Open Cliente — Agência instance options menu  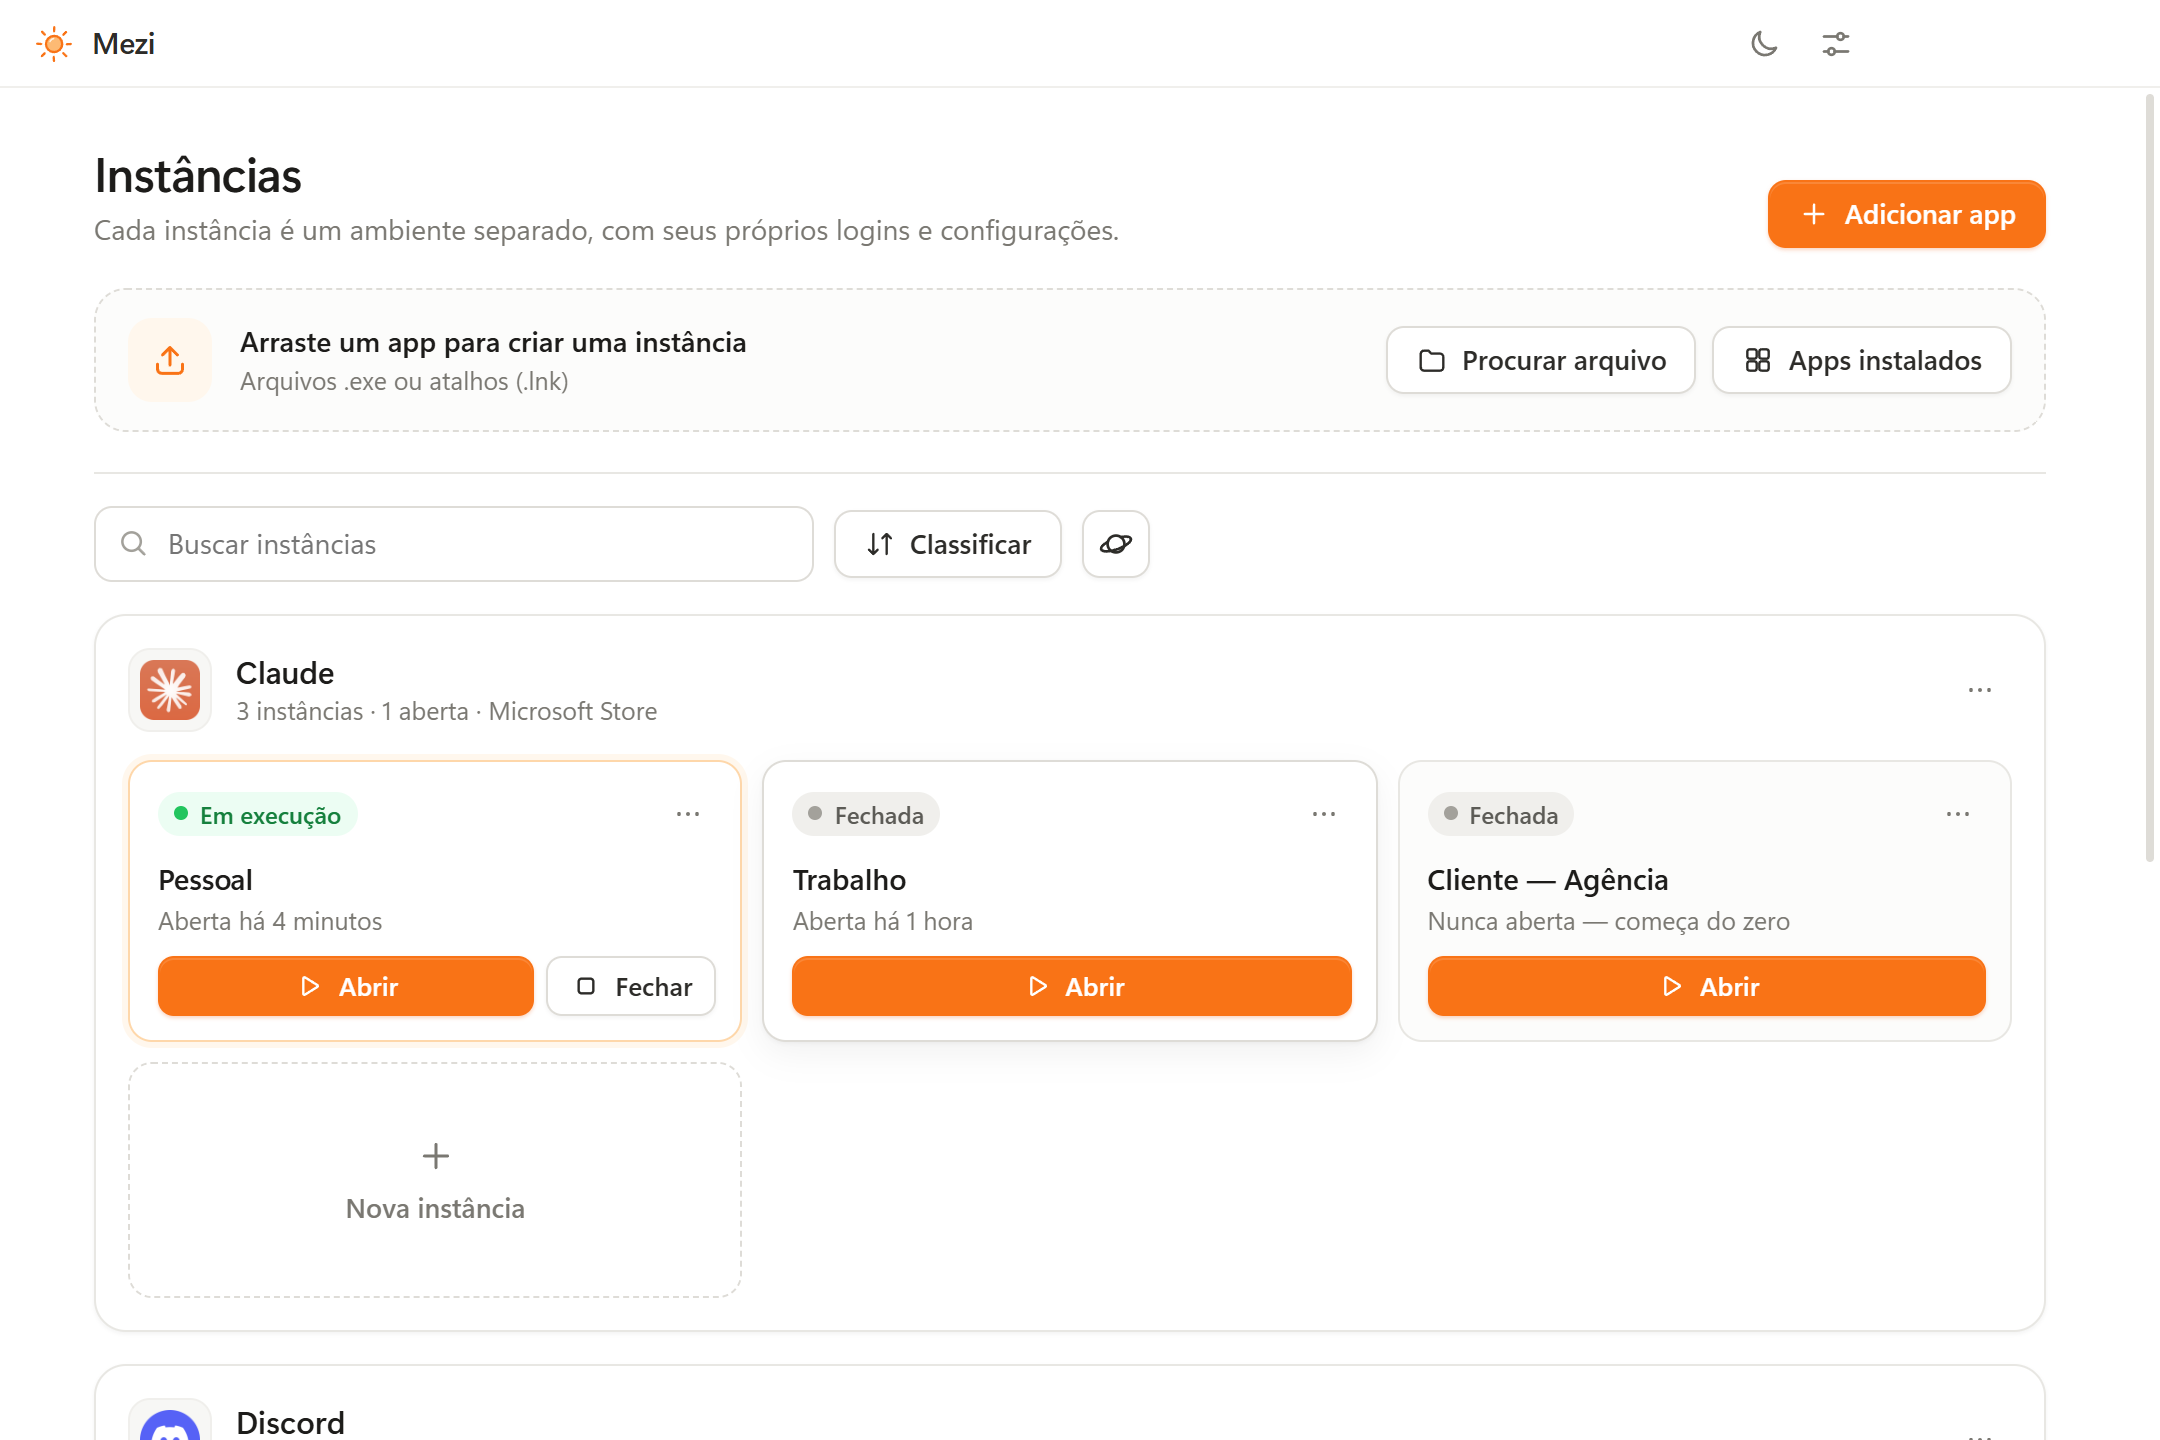1958,814
